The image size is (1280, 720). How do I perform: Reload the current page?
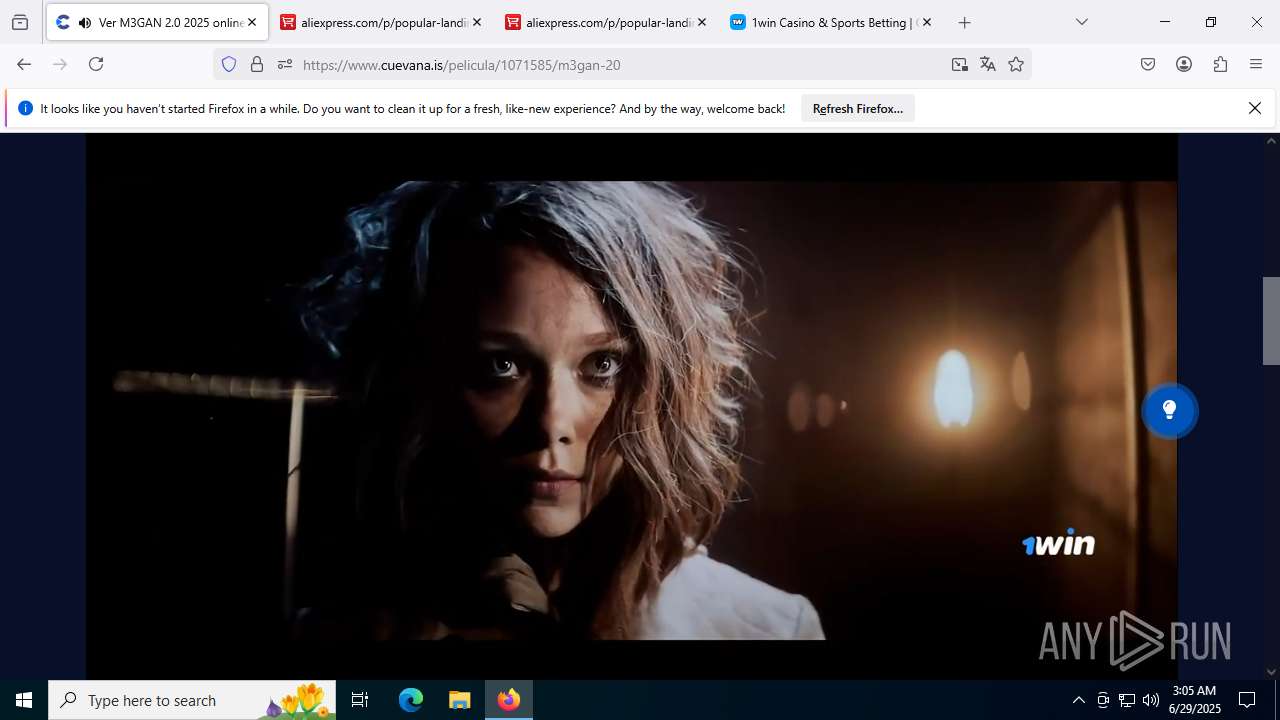point(96,64)
